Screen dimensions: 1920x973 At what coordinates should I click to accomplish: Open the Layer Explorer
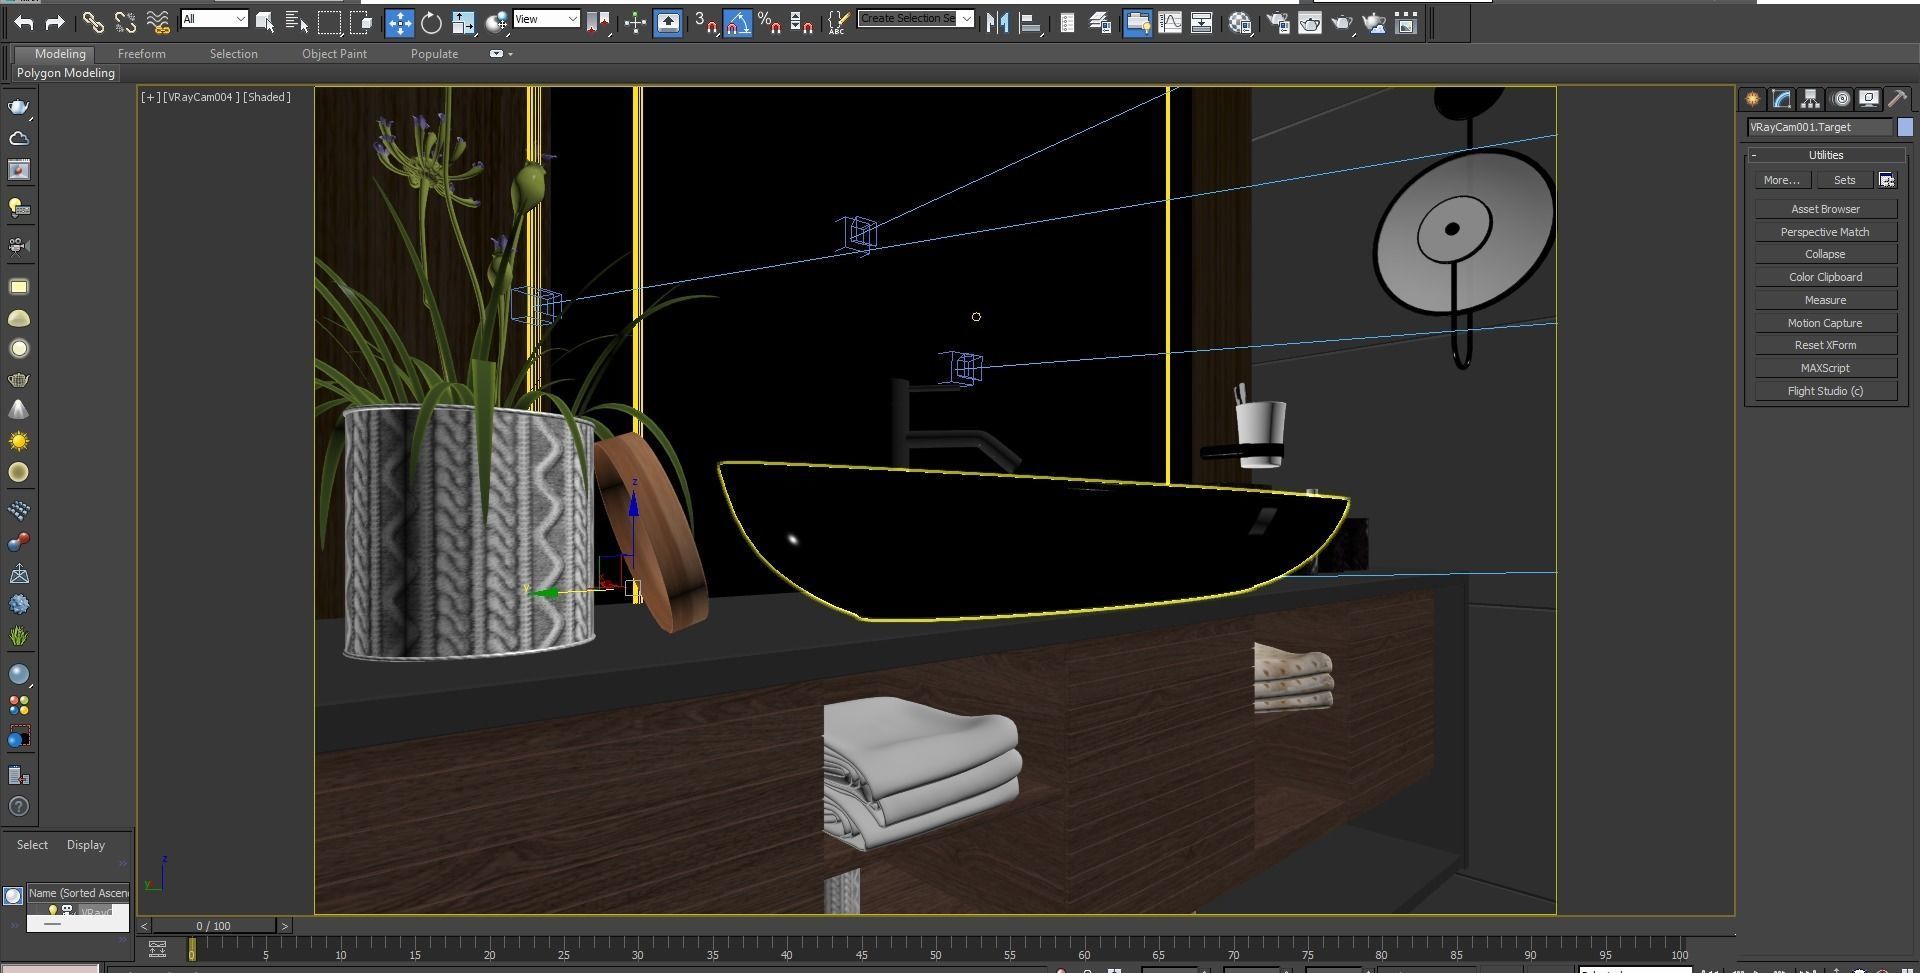click(x=1100, y=22)
